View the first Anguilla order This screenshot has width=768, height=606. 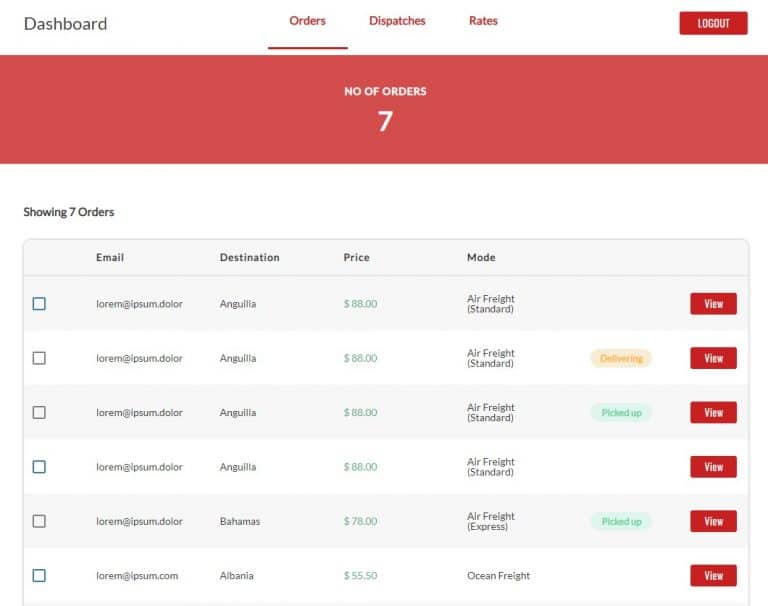[x=713, y=304]
